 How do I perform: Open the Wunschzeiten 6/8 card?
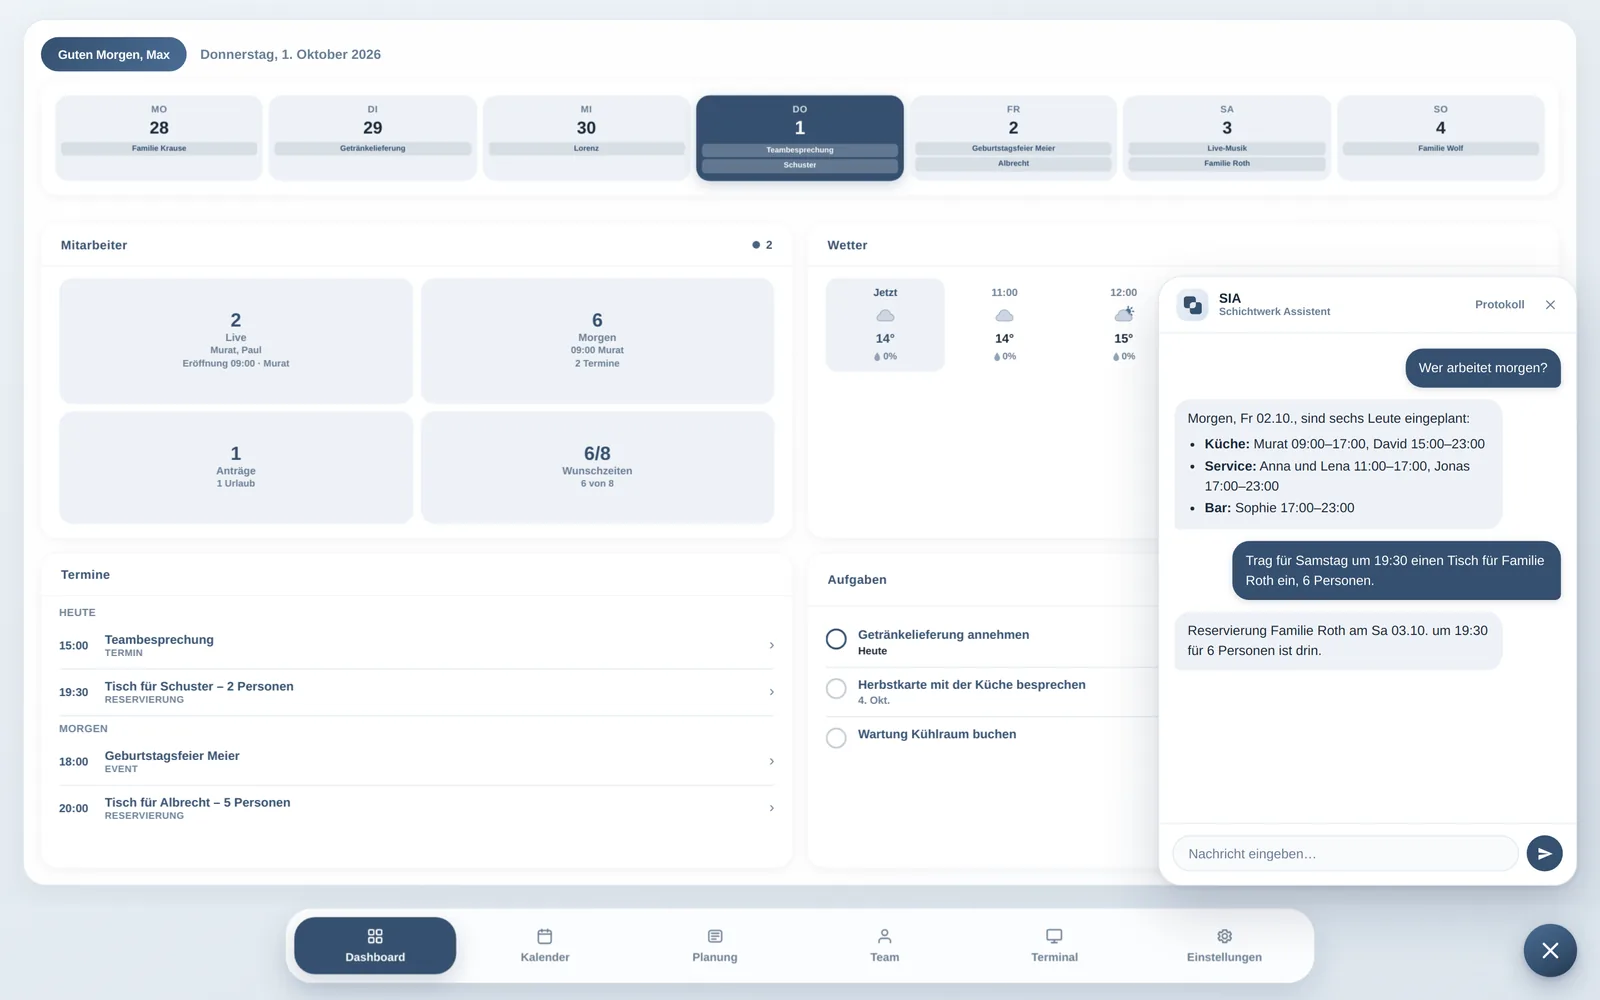597,467
